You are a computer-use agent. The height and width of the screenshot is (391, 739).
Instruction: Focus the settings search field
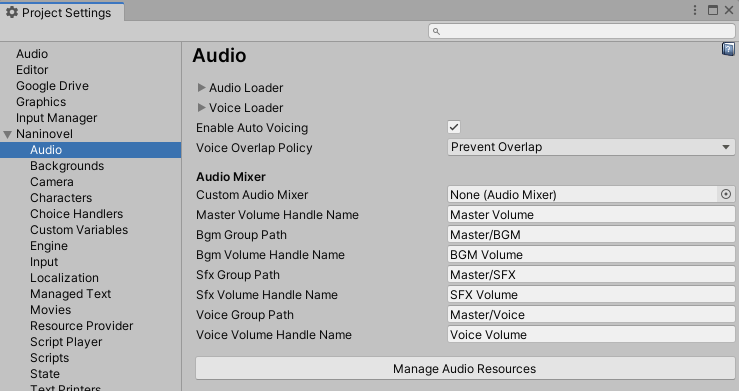tap(582, 32)
